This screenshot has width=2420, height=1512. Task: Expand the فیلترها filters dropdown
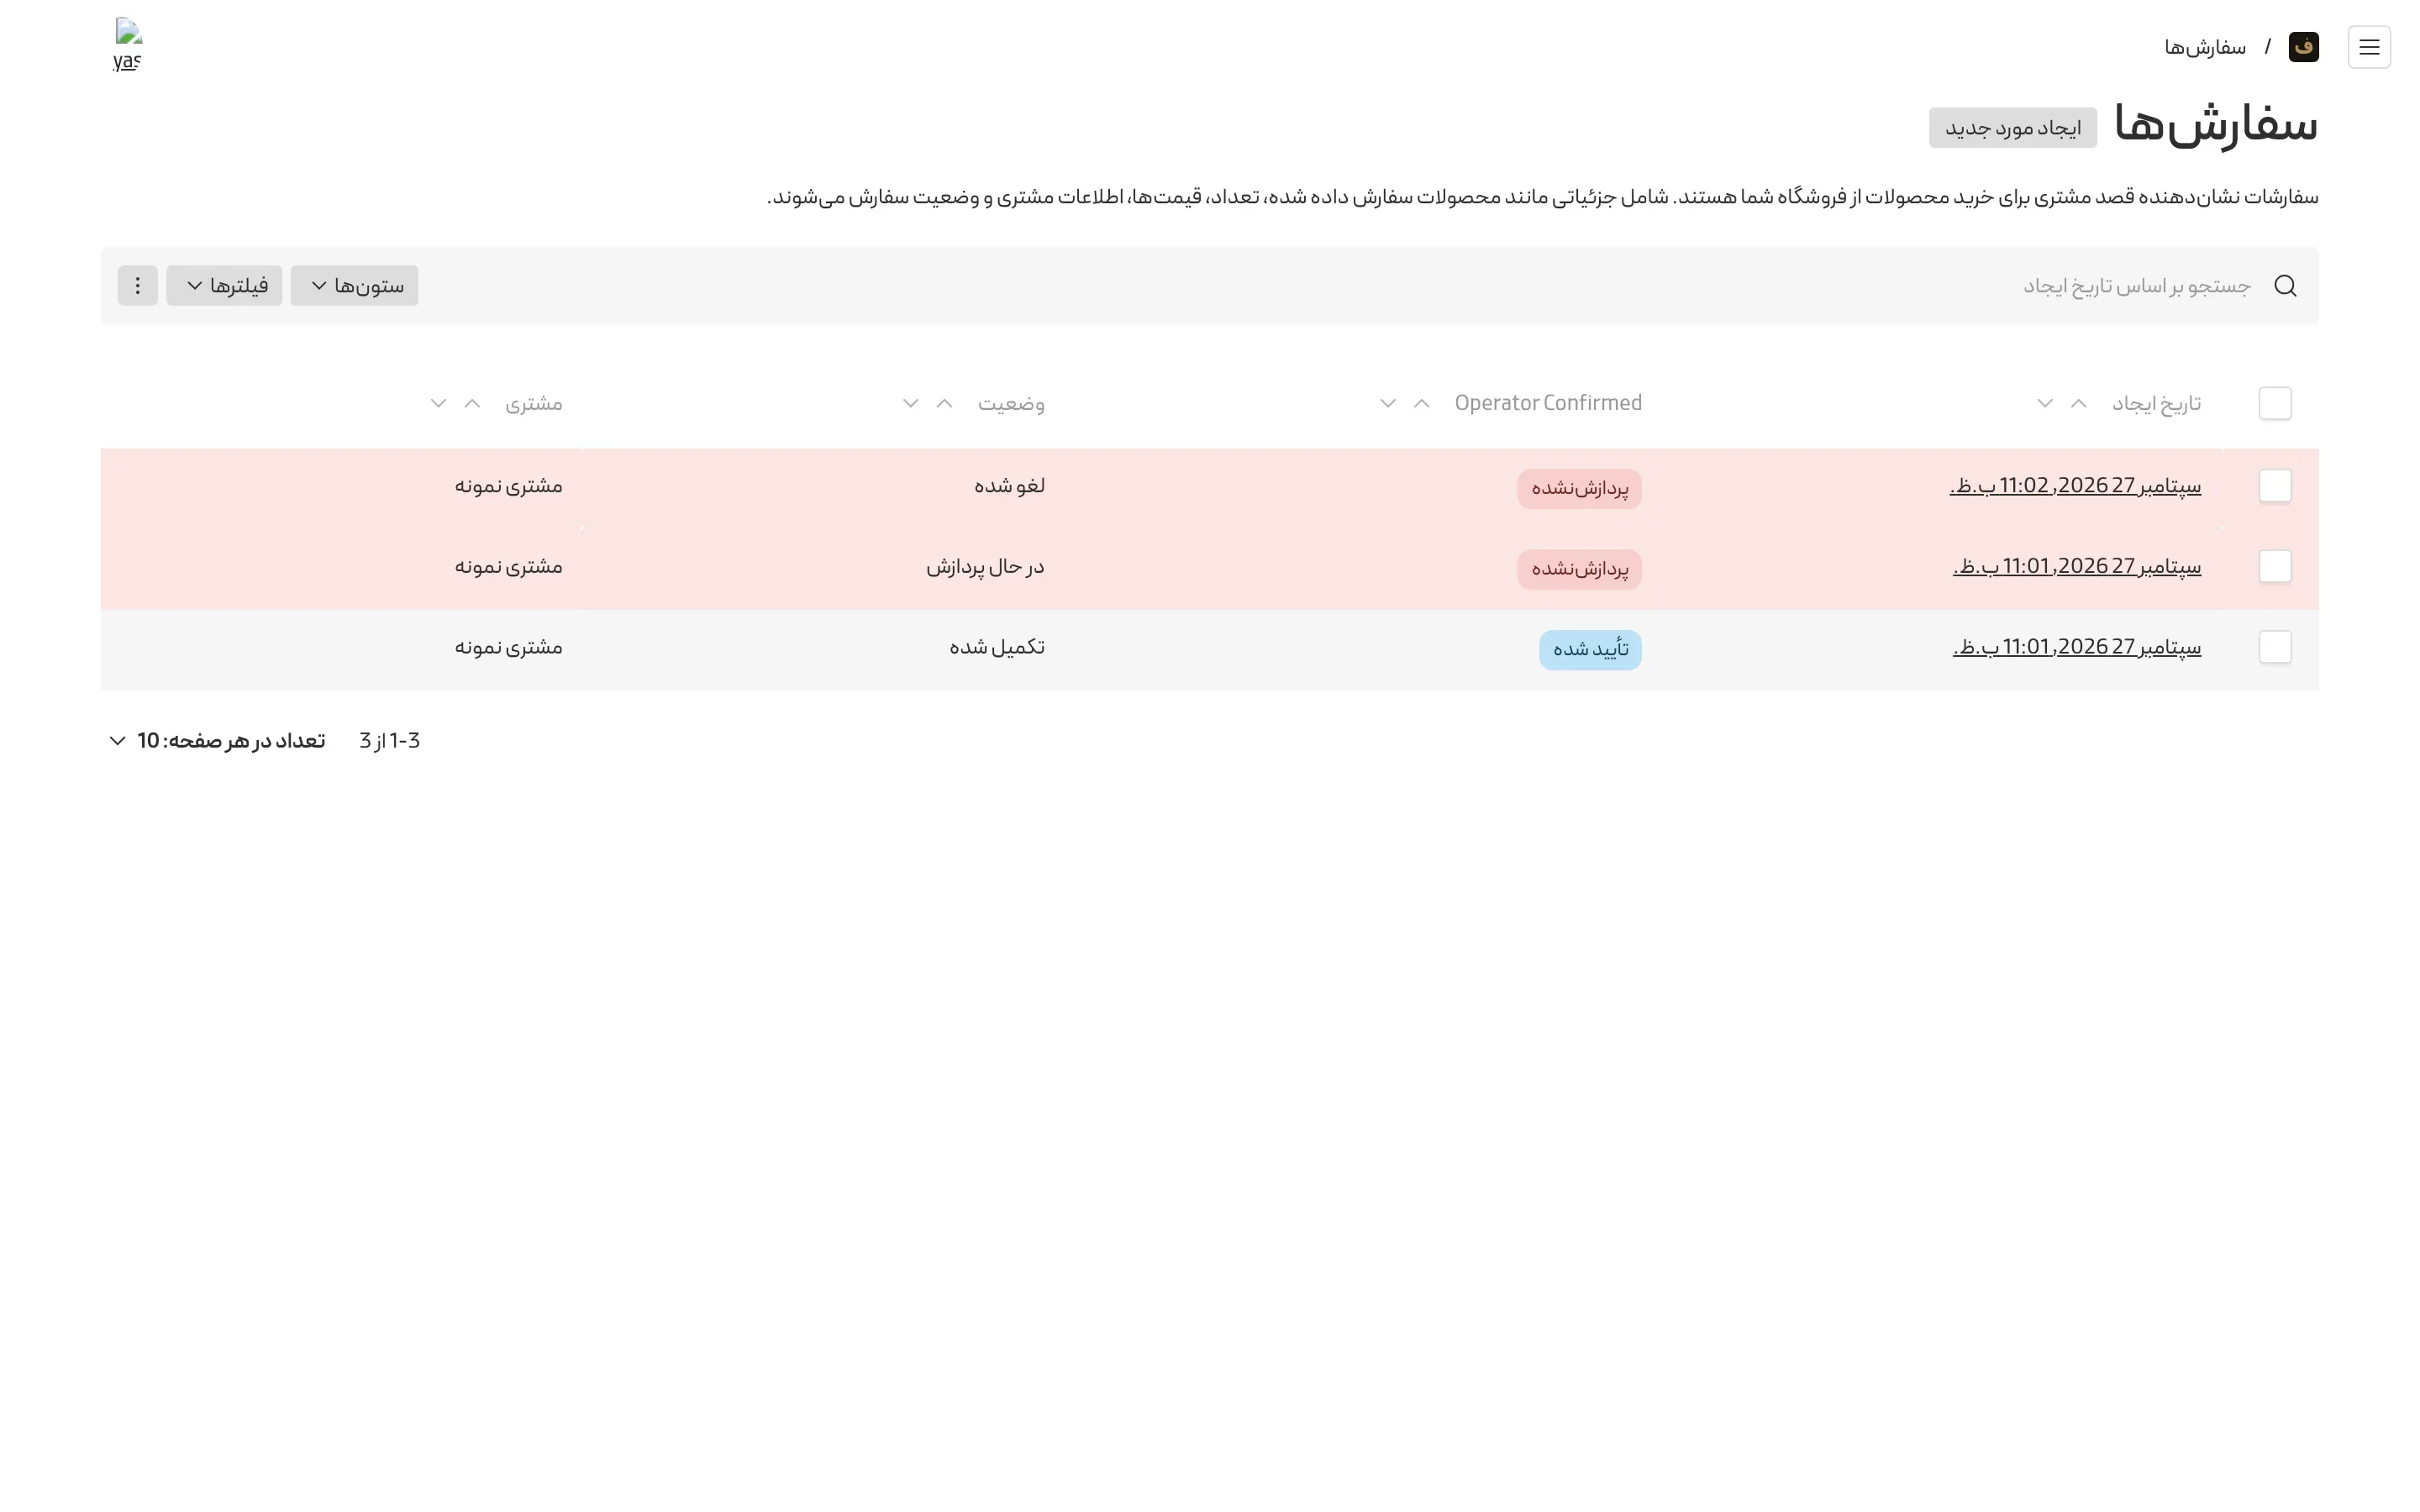coord(224,286)
